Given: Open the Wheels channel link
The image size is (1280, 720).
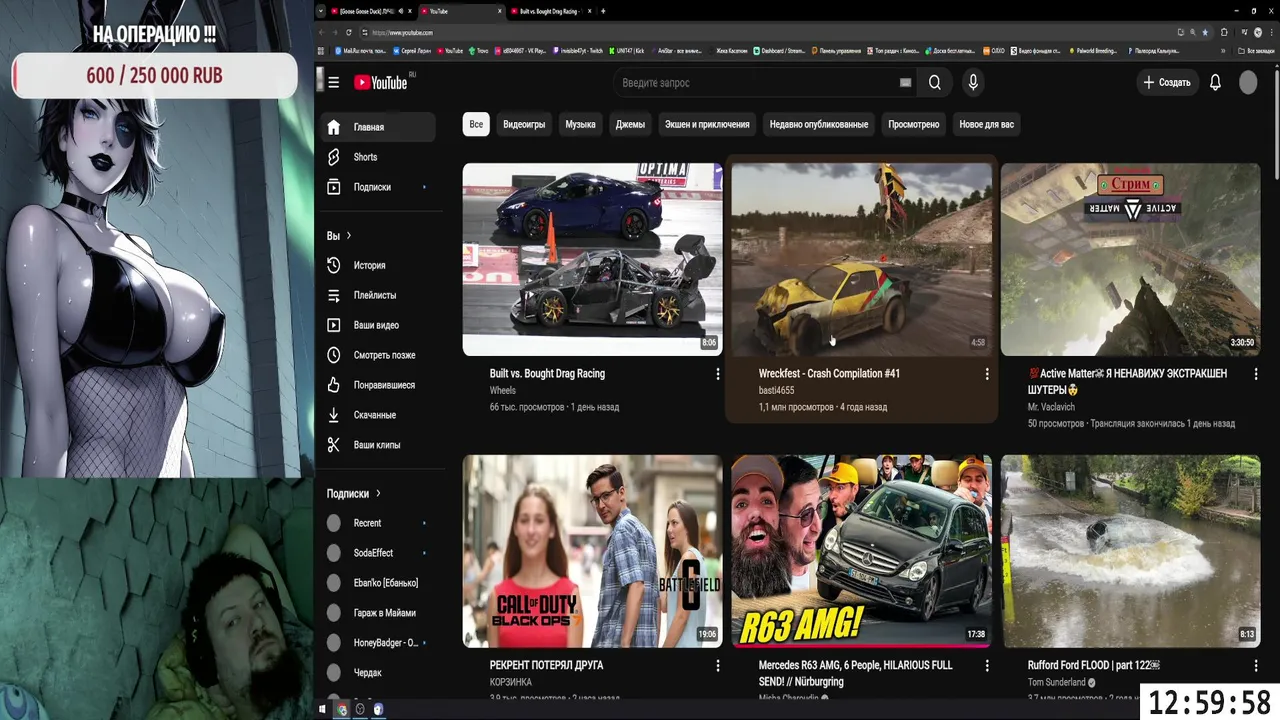Looking at the screenshot, I should (503, 391).
